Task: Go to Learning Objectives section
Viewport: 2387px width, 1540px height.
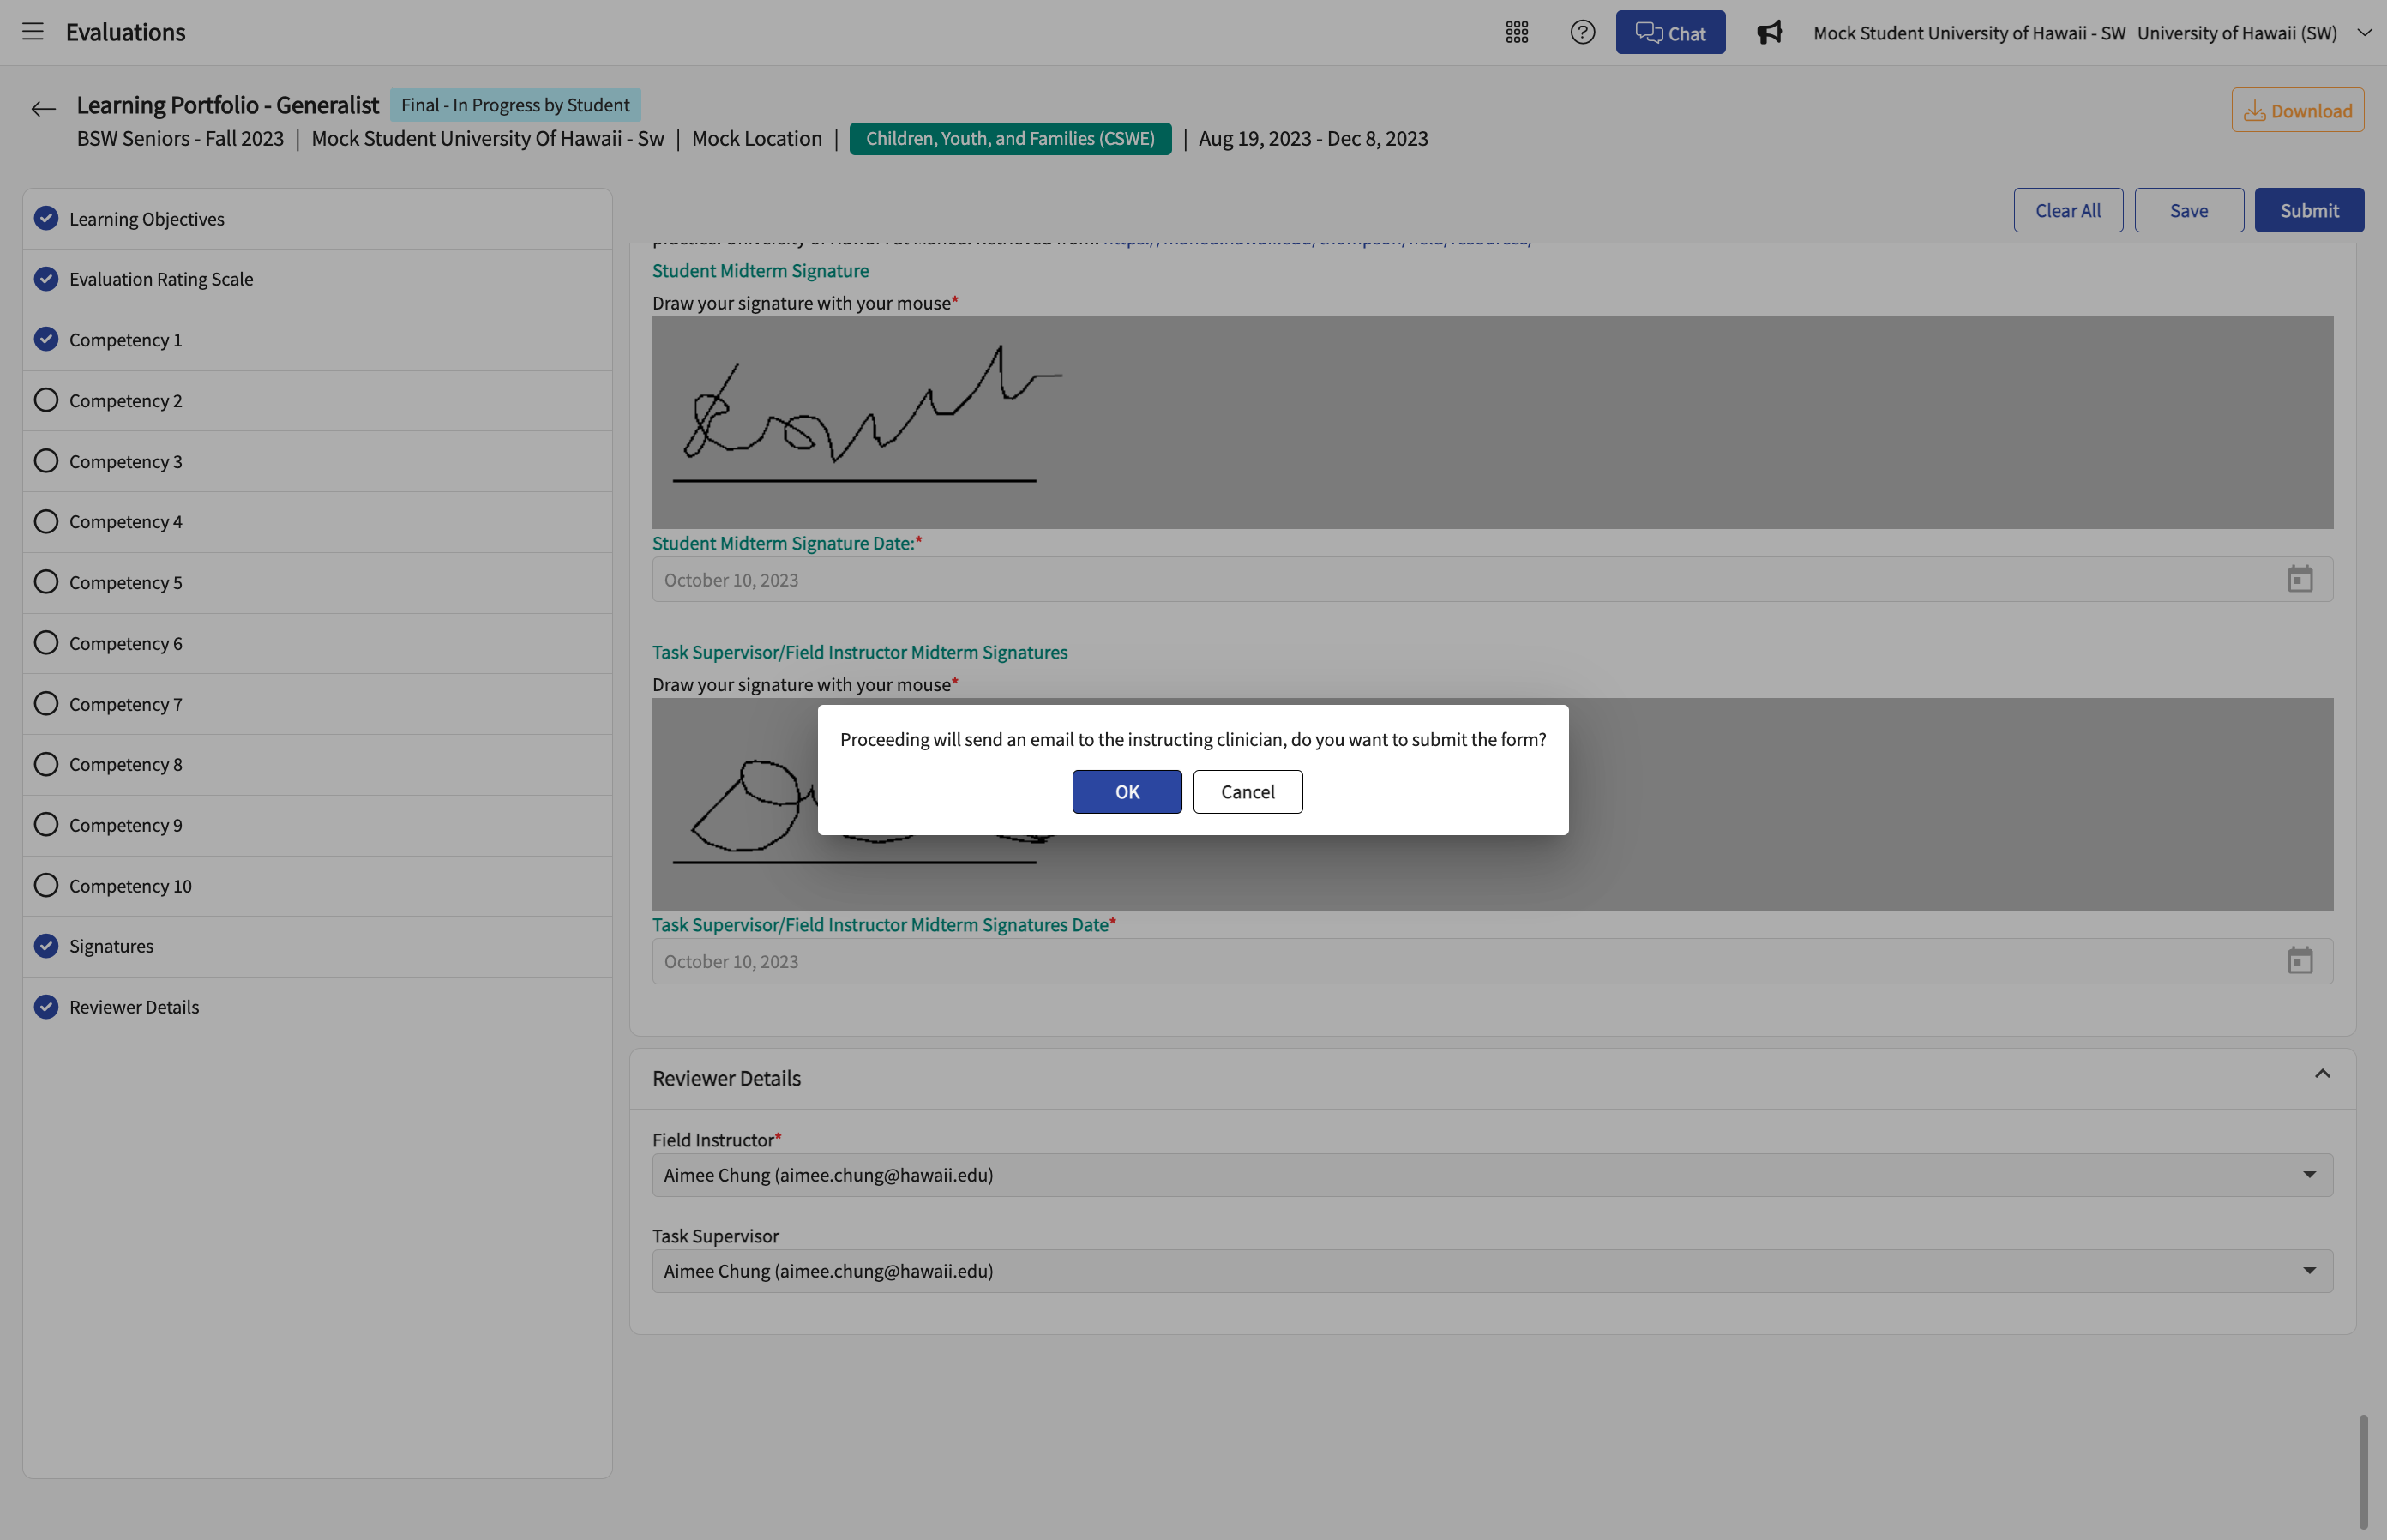Action: click(317, 219)
